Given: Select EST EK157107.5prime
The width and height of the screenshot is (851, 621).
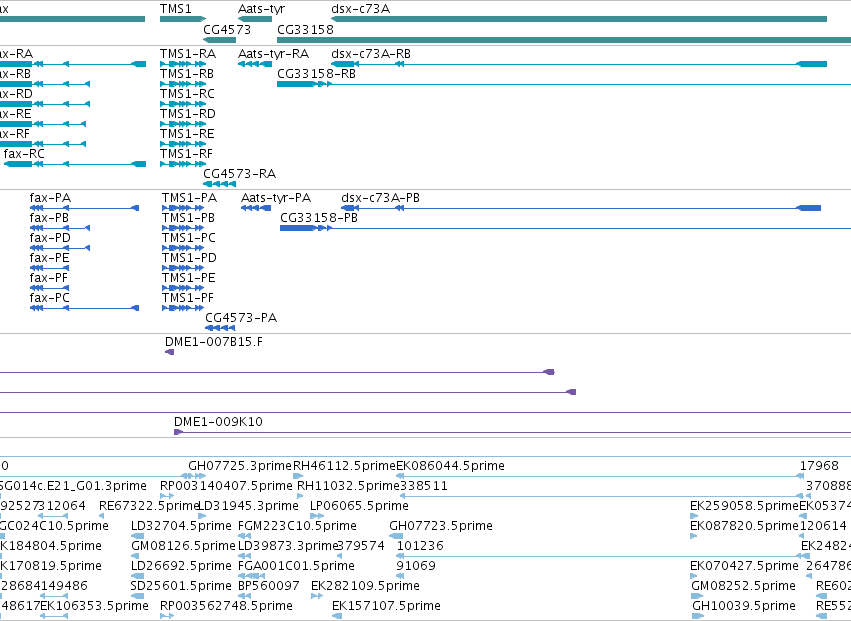Looking at the screenshot, I should [386, 606].
